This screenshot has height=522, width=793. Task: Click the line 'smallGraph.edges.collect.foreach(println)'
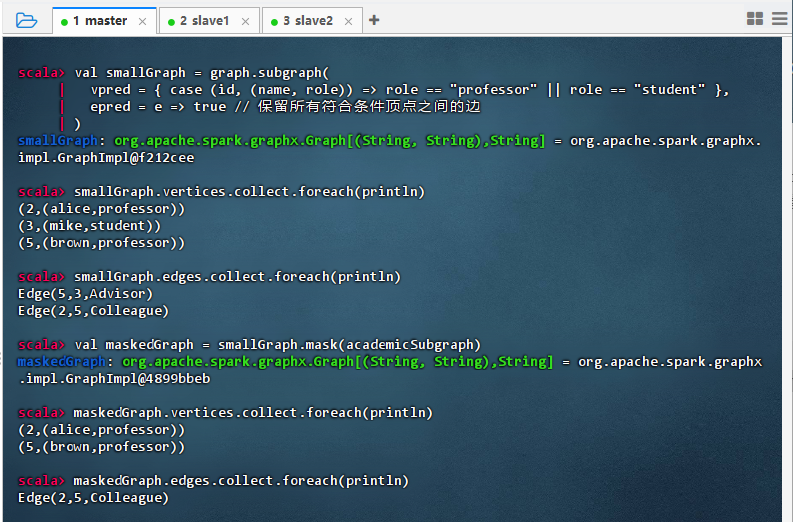pyautogui.click(x=237, y=277)
